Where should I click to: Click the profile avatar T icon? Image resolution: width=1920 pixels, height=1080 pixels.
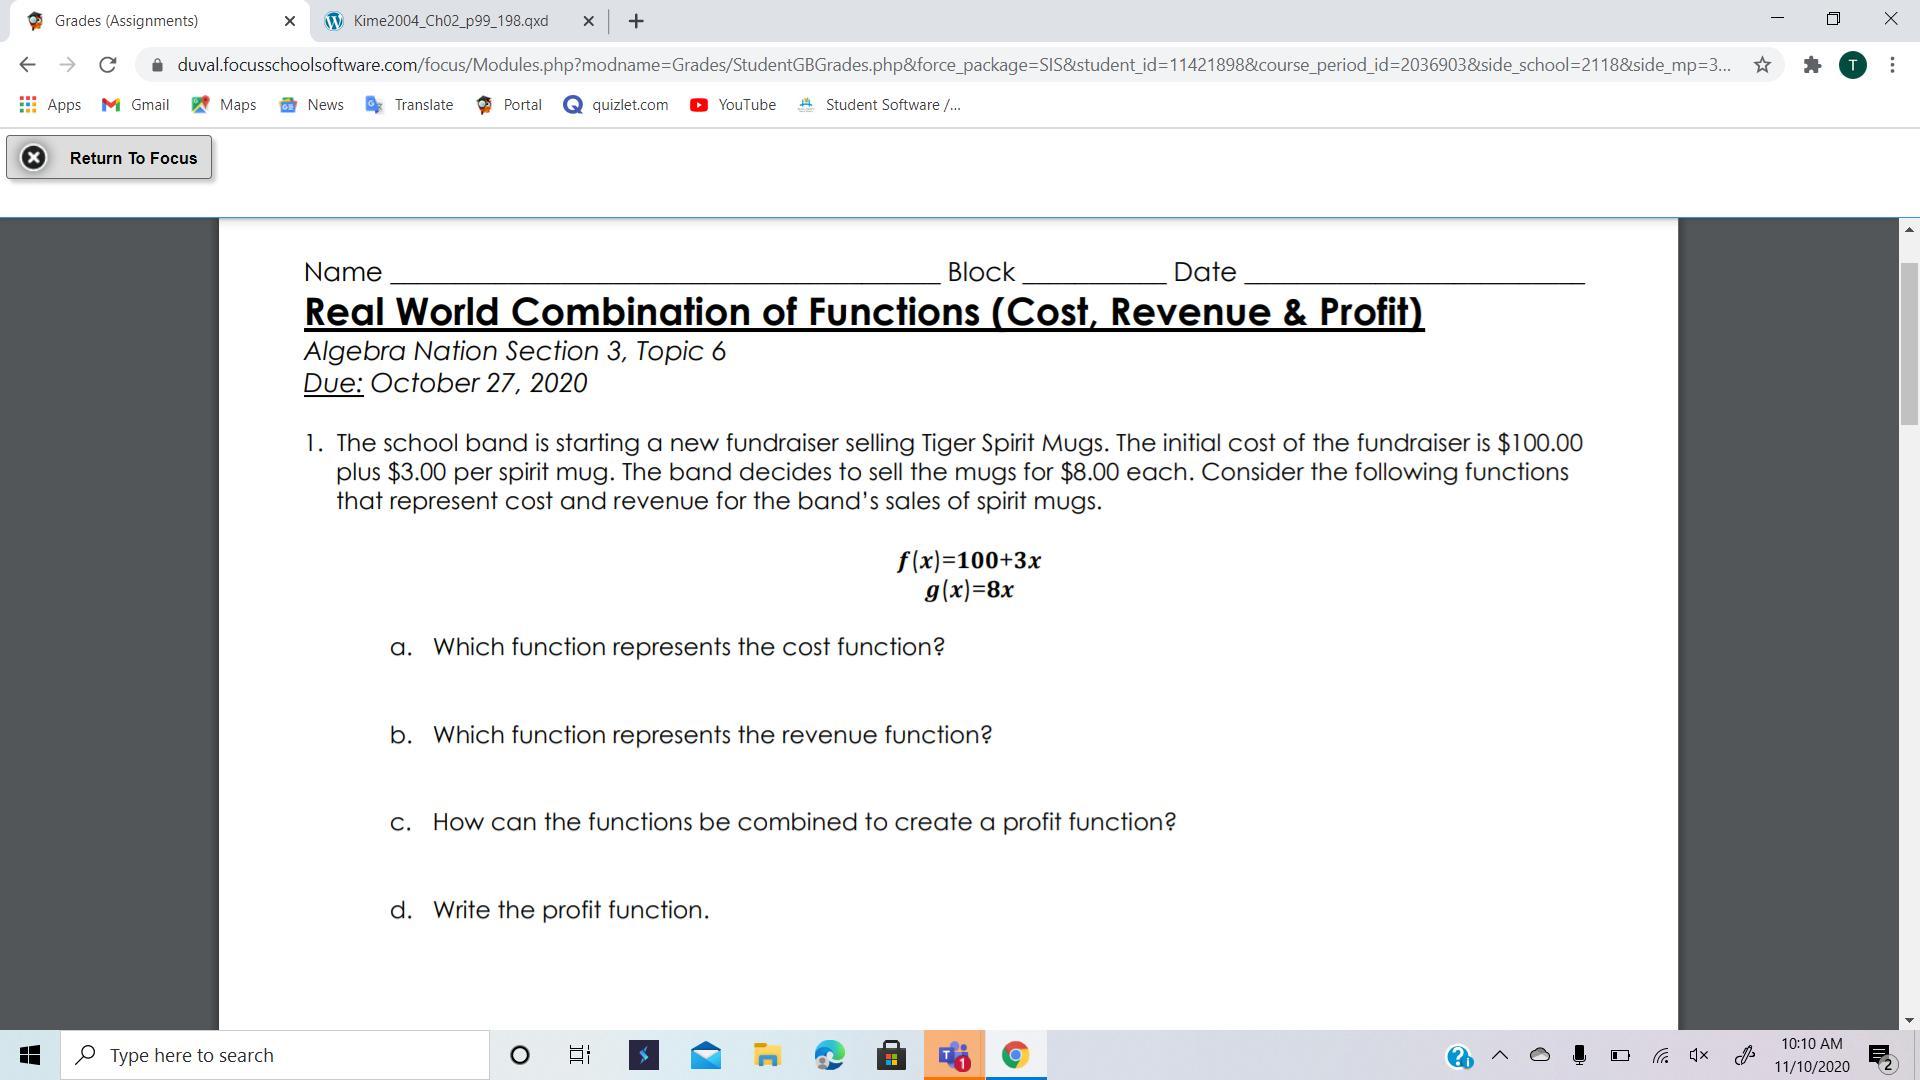1852,65
